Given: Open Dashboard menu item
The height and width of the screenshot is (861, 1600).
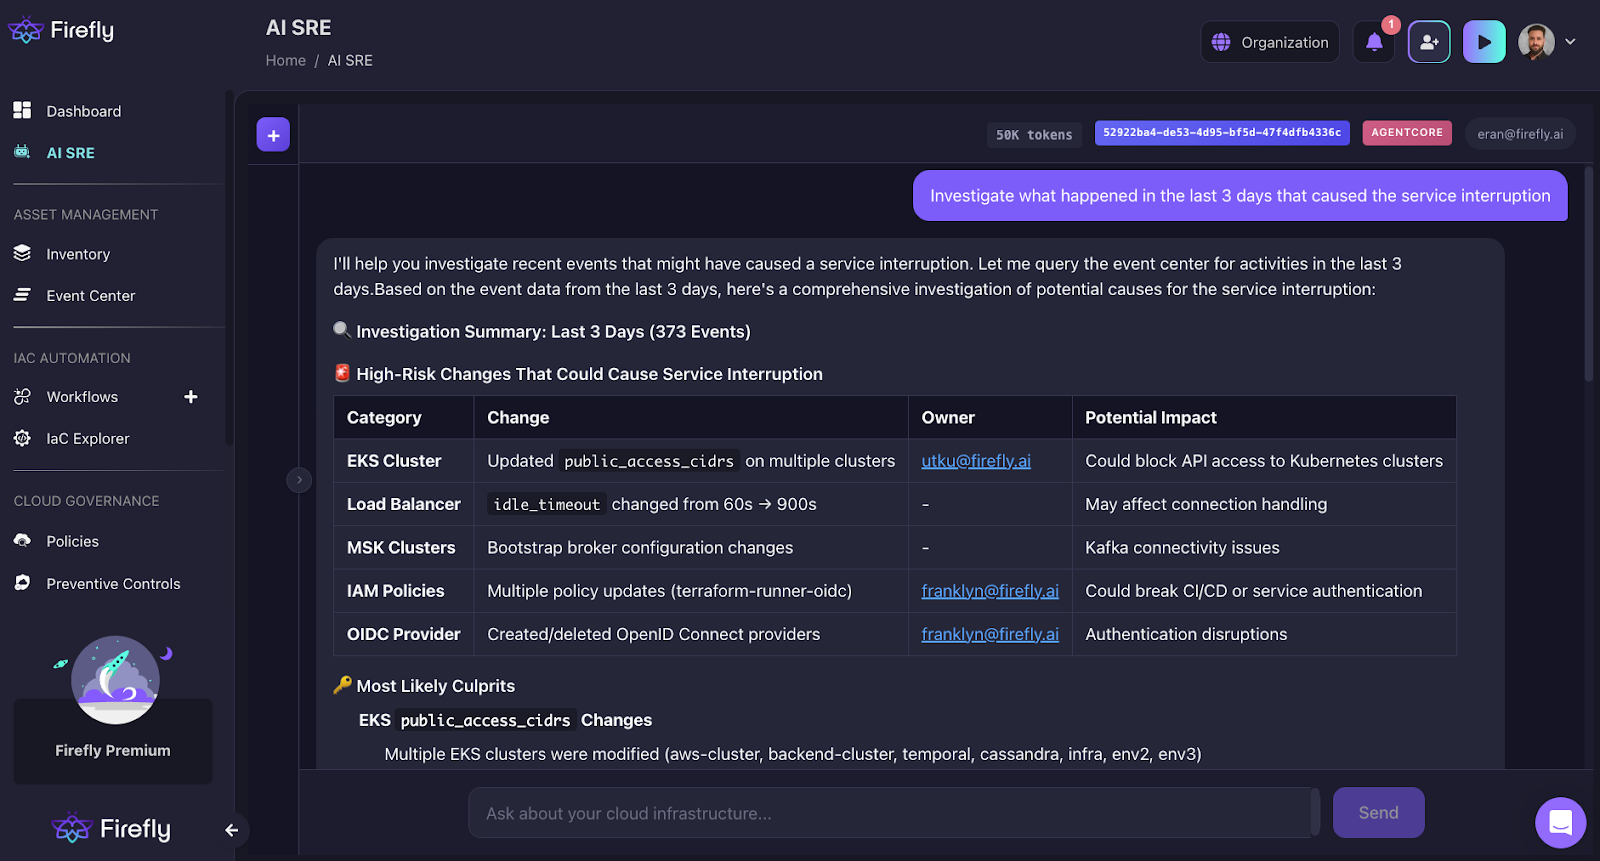Looking at the screenshot, I should coord(84,111).
